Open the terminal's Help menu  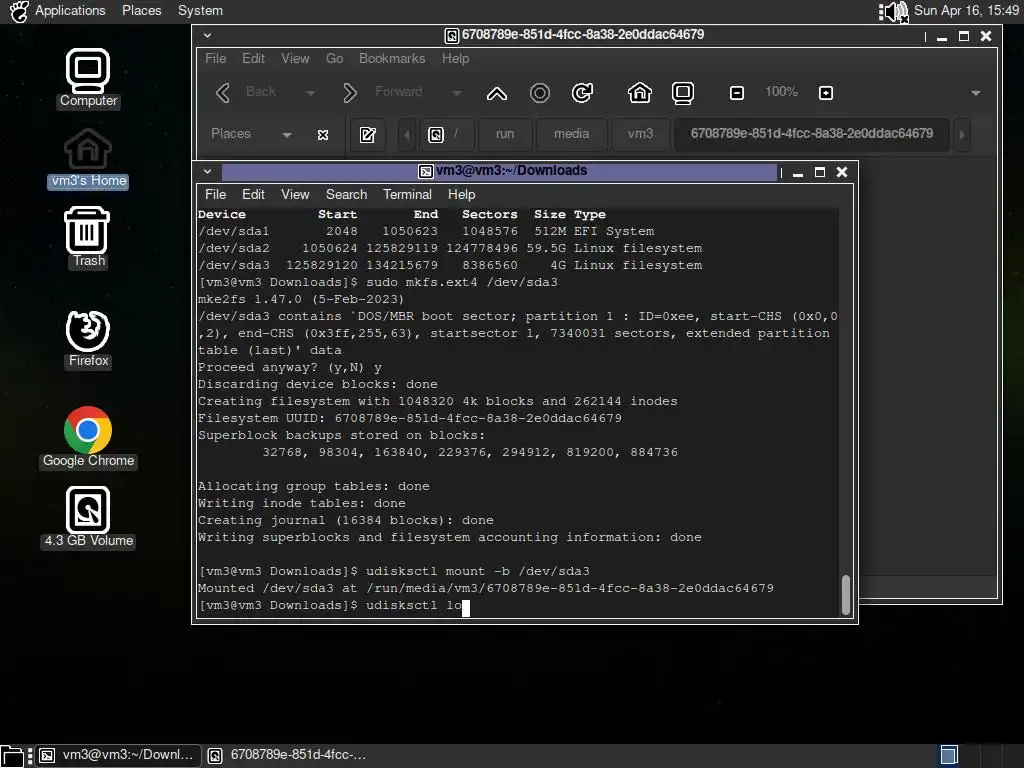click(x=462, y=195)
